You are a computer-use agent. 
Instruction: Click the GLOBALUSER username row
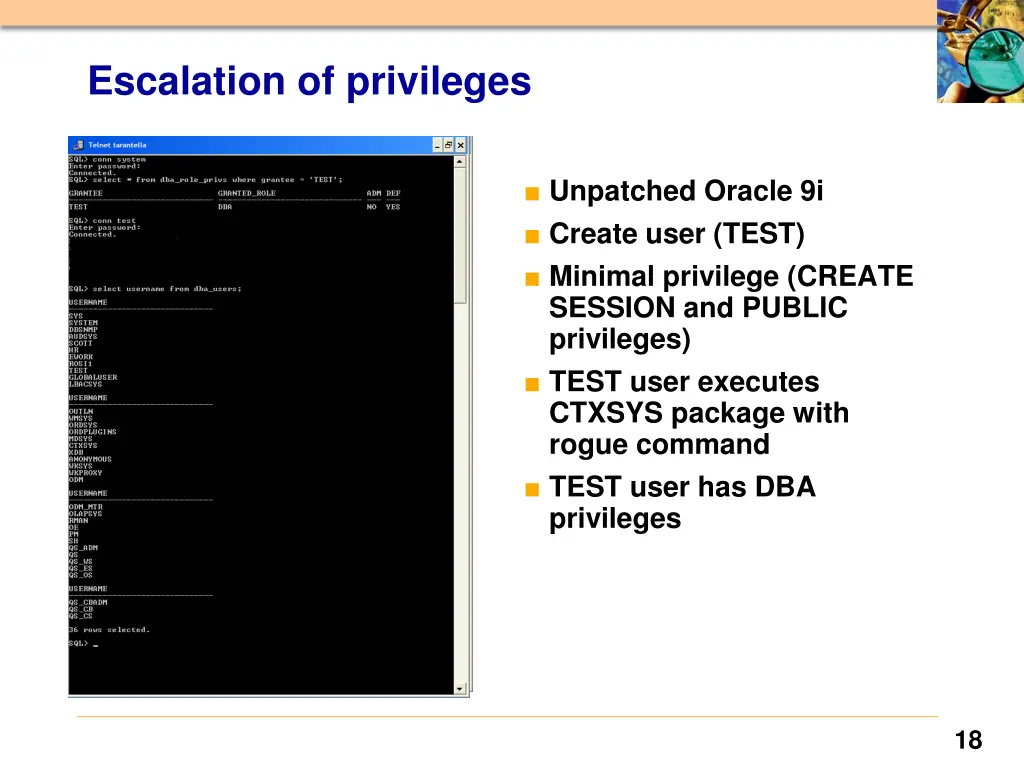point(93,377)
